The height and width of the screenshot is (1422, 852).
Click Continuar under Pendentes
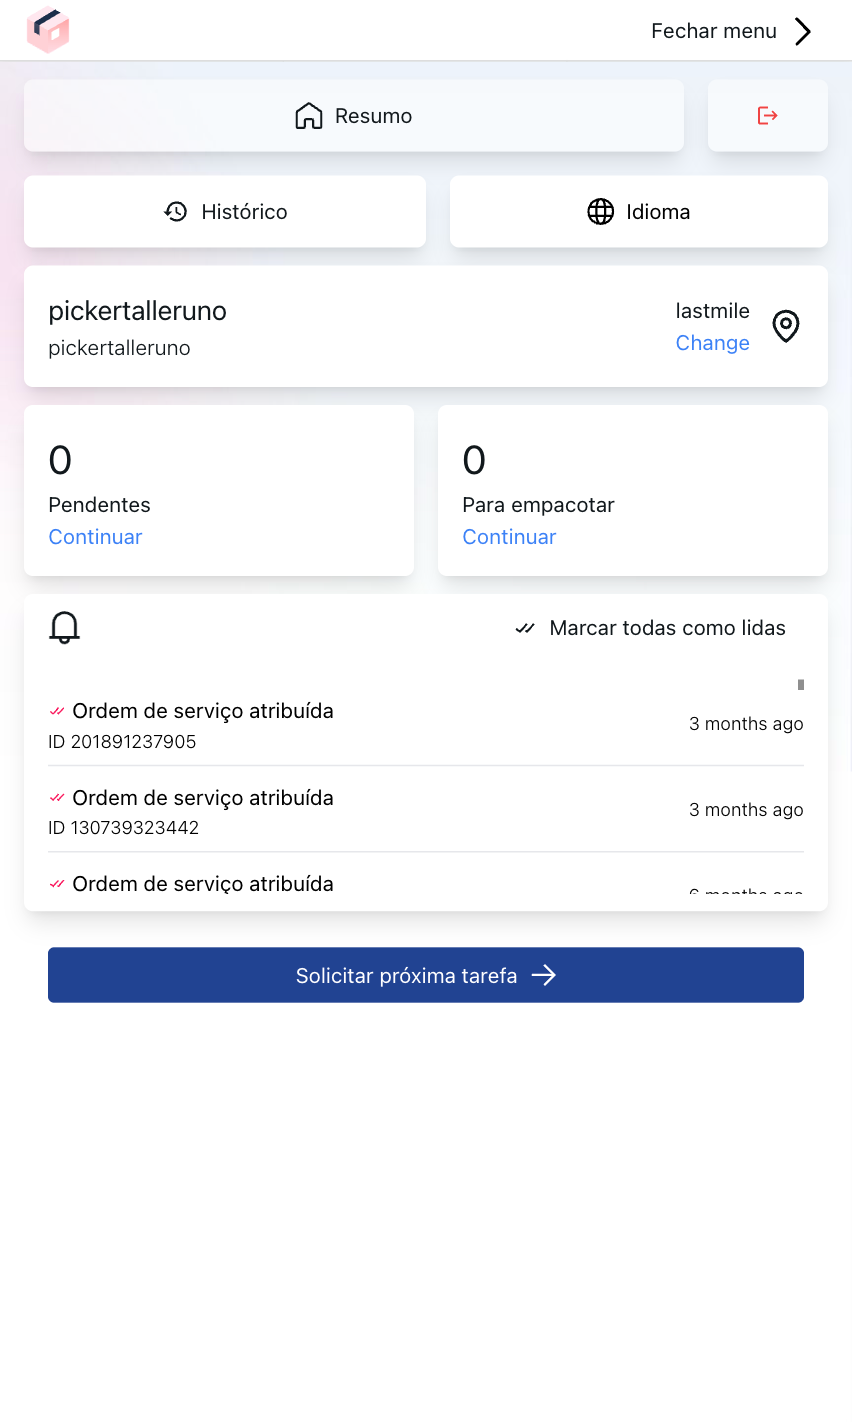(x=95, y=537)
